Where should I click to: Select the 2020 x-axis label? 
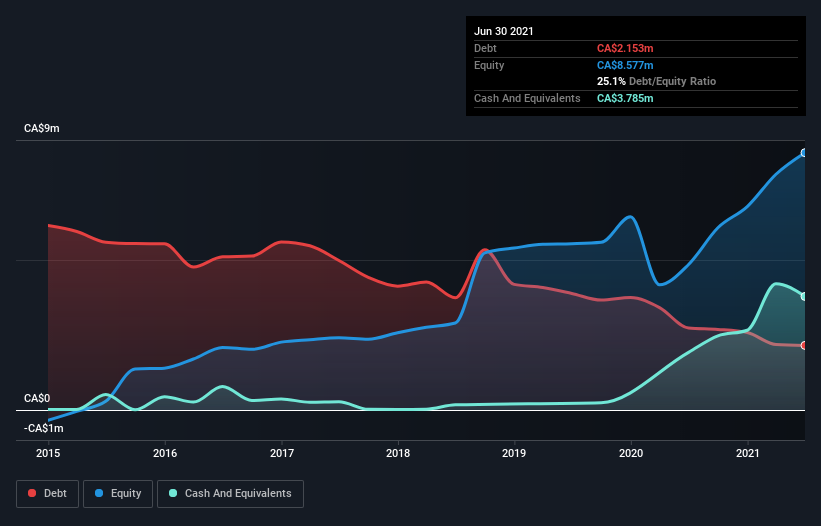tap(631, 453)
